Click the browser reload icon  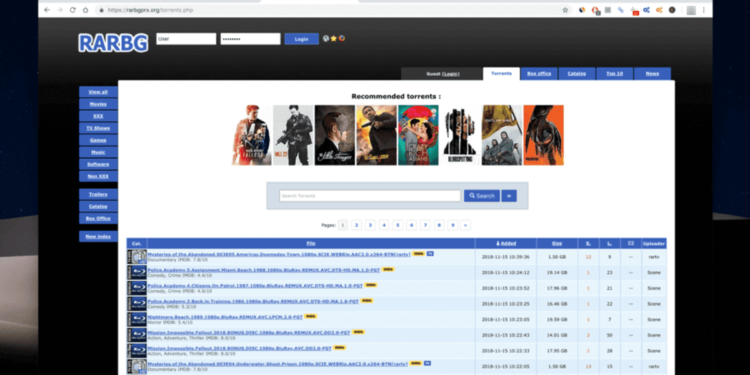pyautogui.click(x=73, y=10)
